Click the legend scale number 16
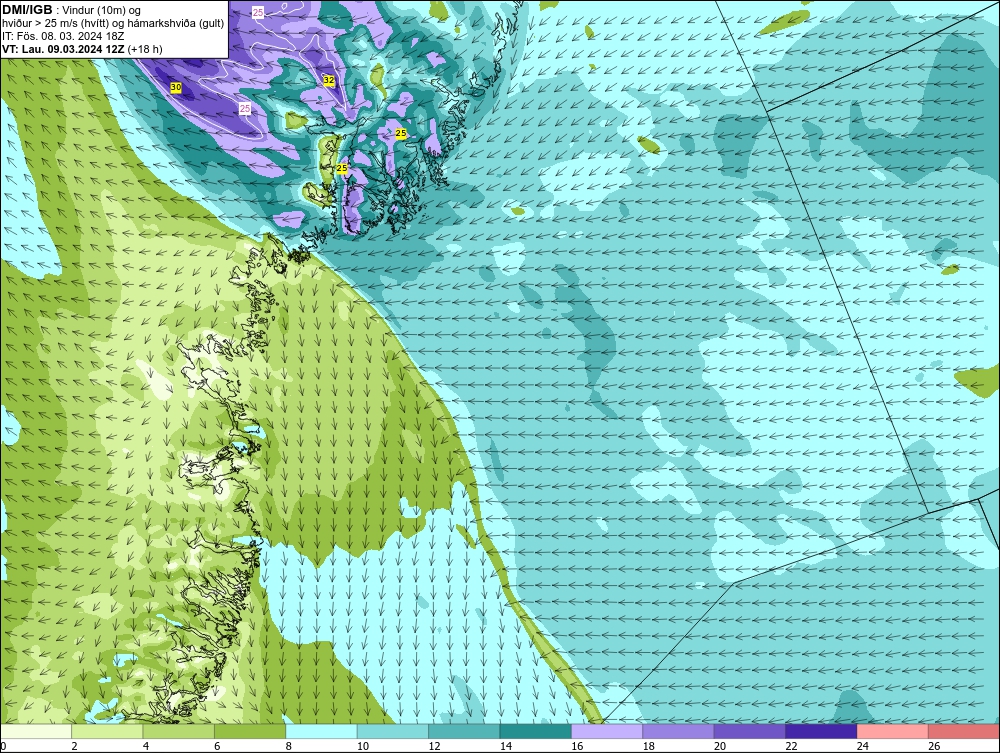The image size is (1000, 753). (x=577, y=746)
